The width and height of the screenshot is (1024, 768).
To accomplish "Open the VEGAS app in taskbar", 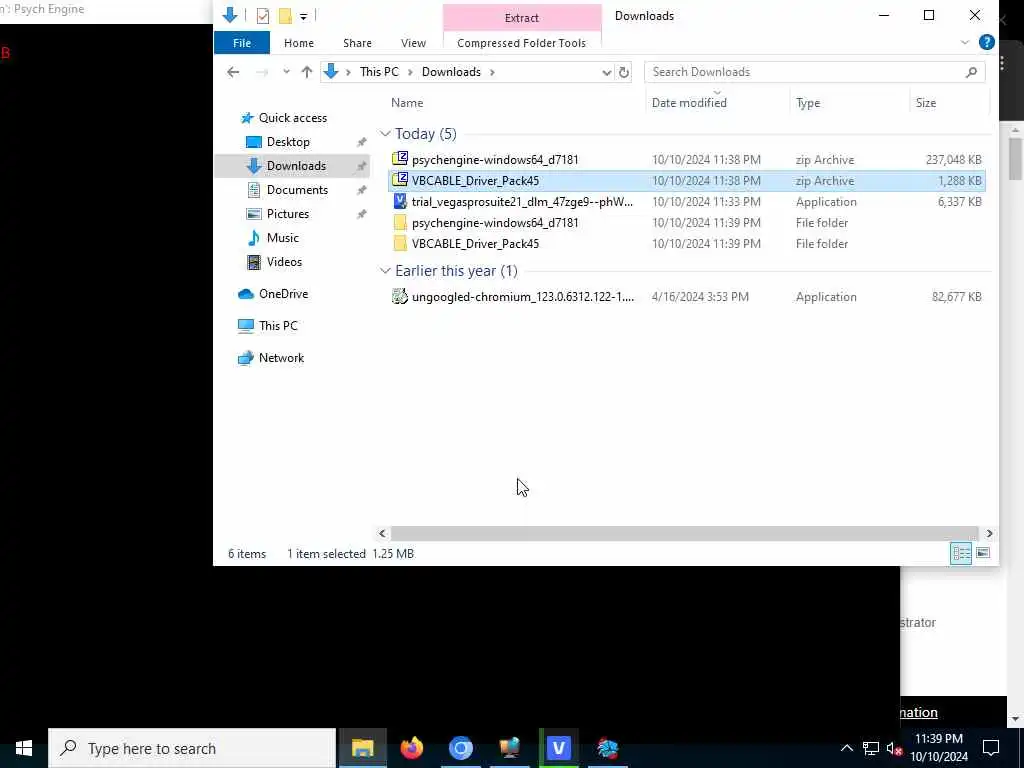I will coord(558,748).
